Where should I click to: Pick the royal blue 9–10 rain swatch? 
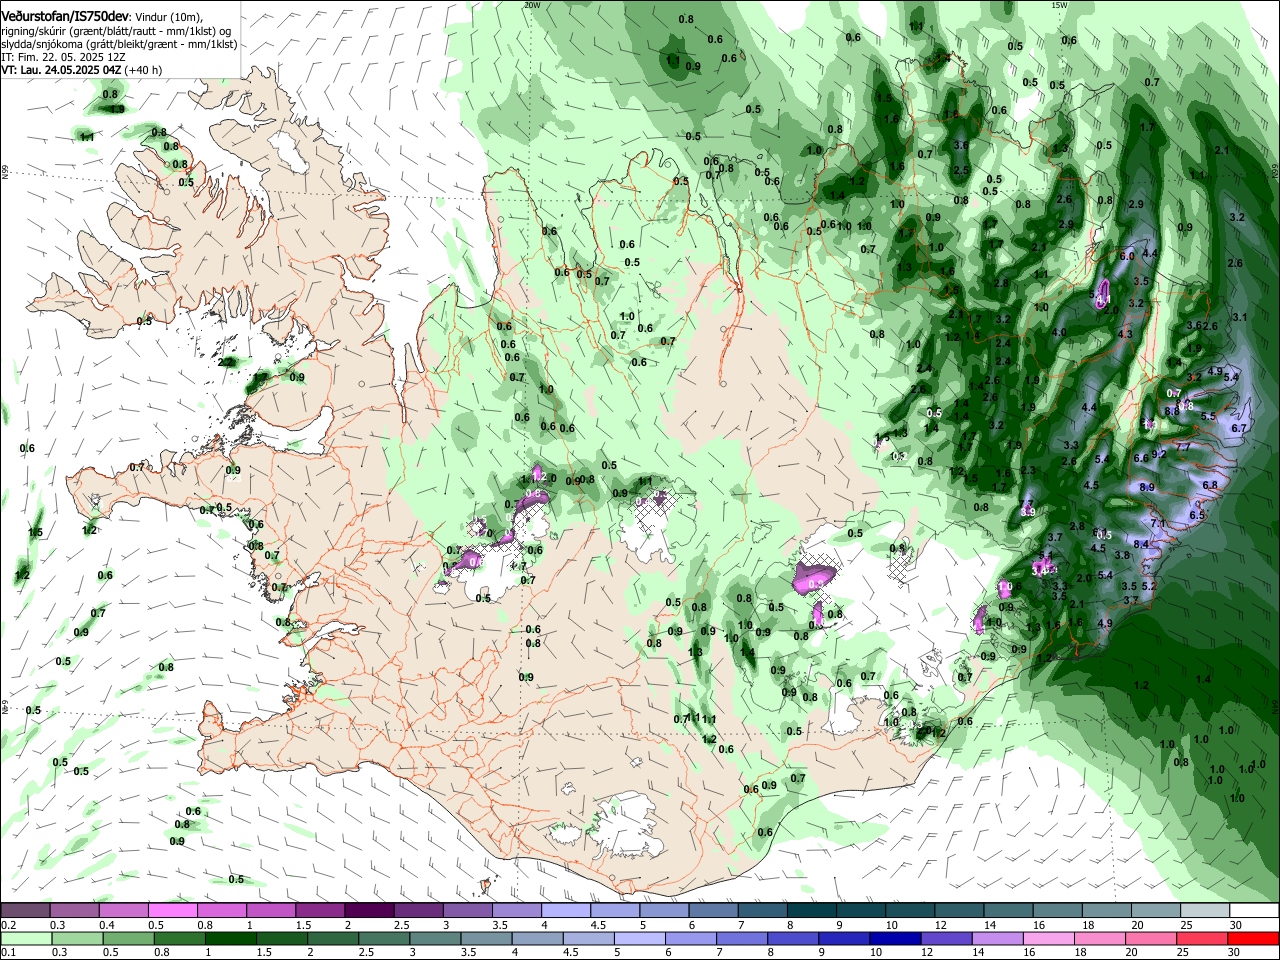tap(844, 938)
